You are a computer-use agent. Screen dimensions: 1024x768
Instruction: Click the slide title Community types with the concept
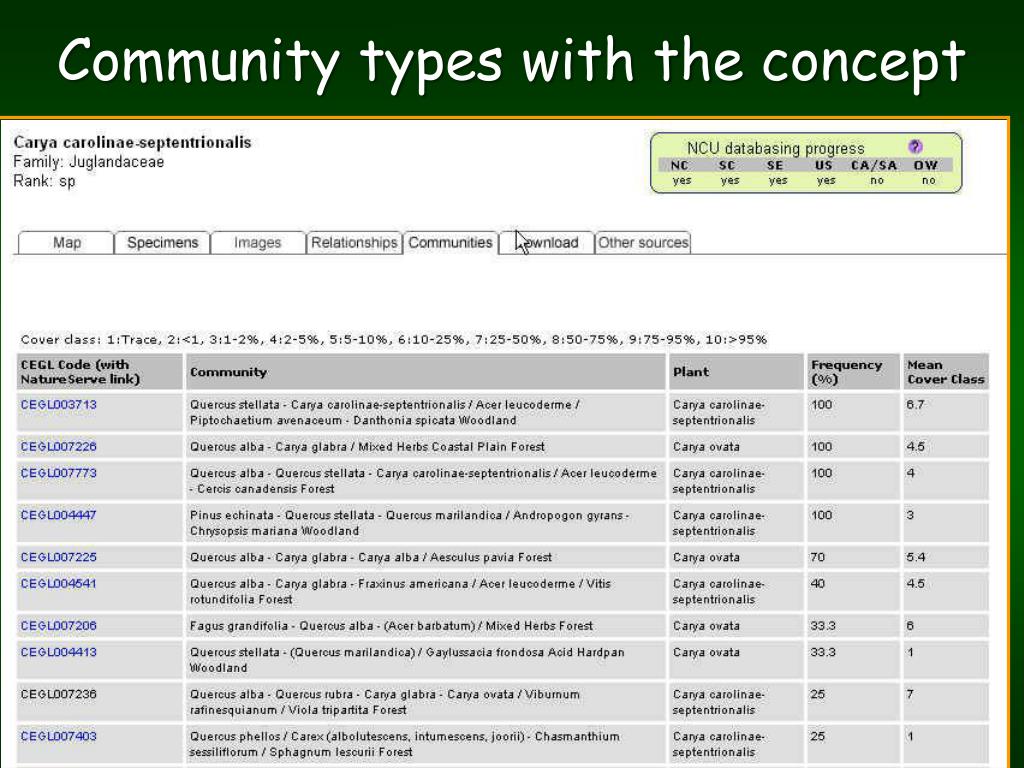click(x=511, y=61)
